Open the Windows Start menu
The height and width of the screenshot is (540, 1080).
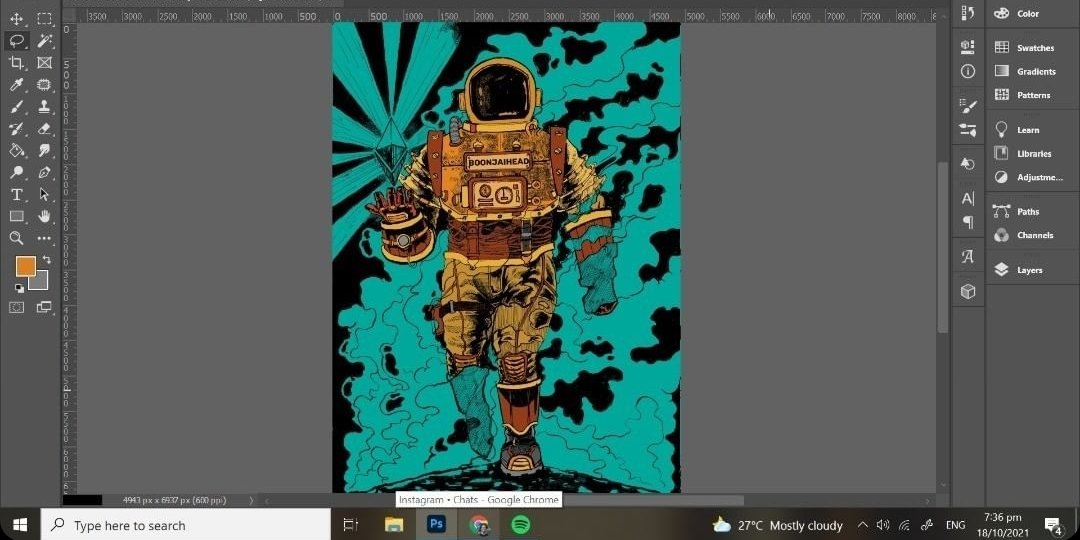click(20, 525)
